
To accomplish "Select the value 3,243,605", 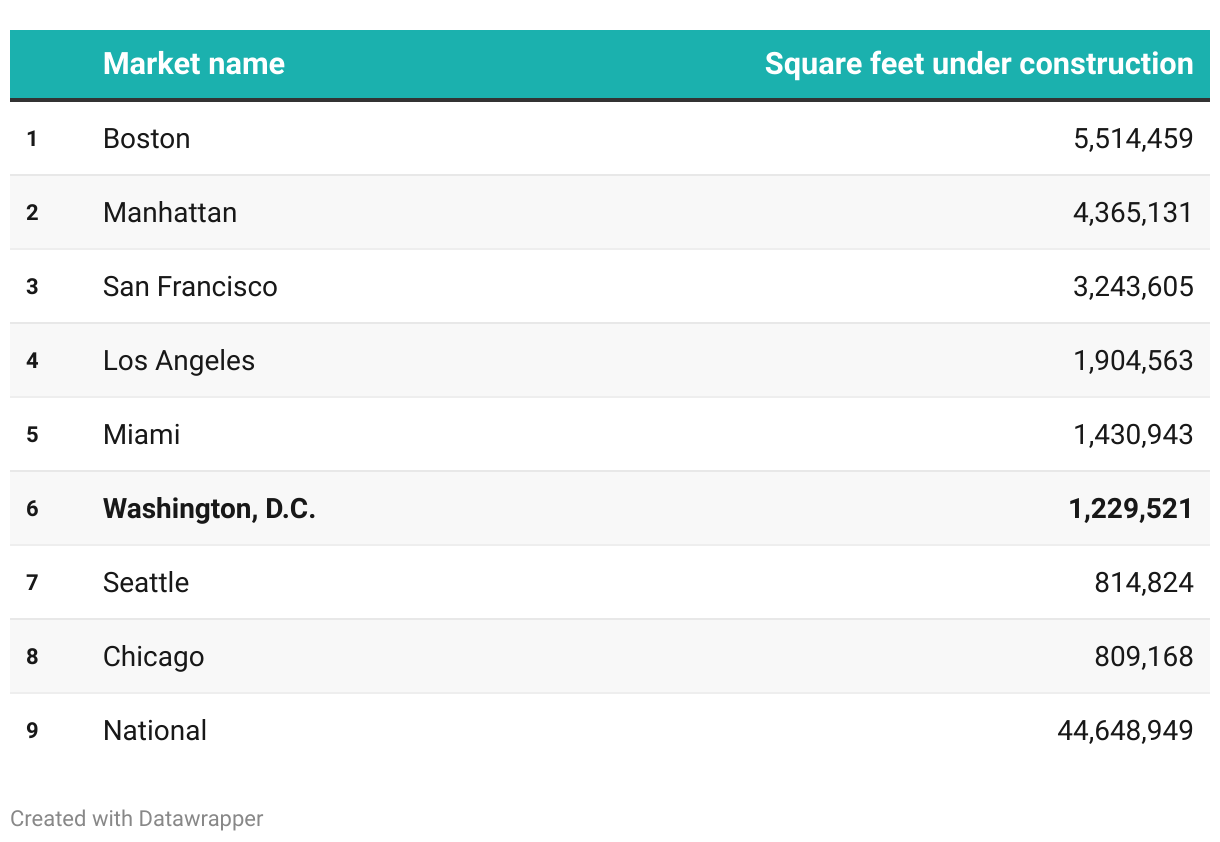I will (1133, 287).
